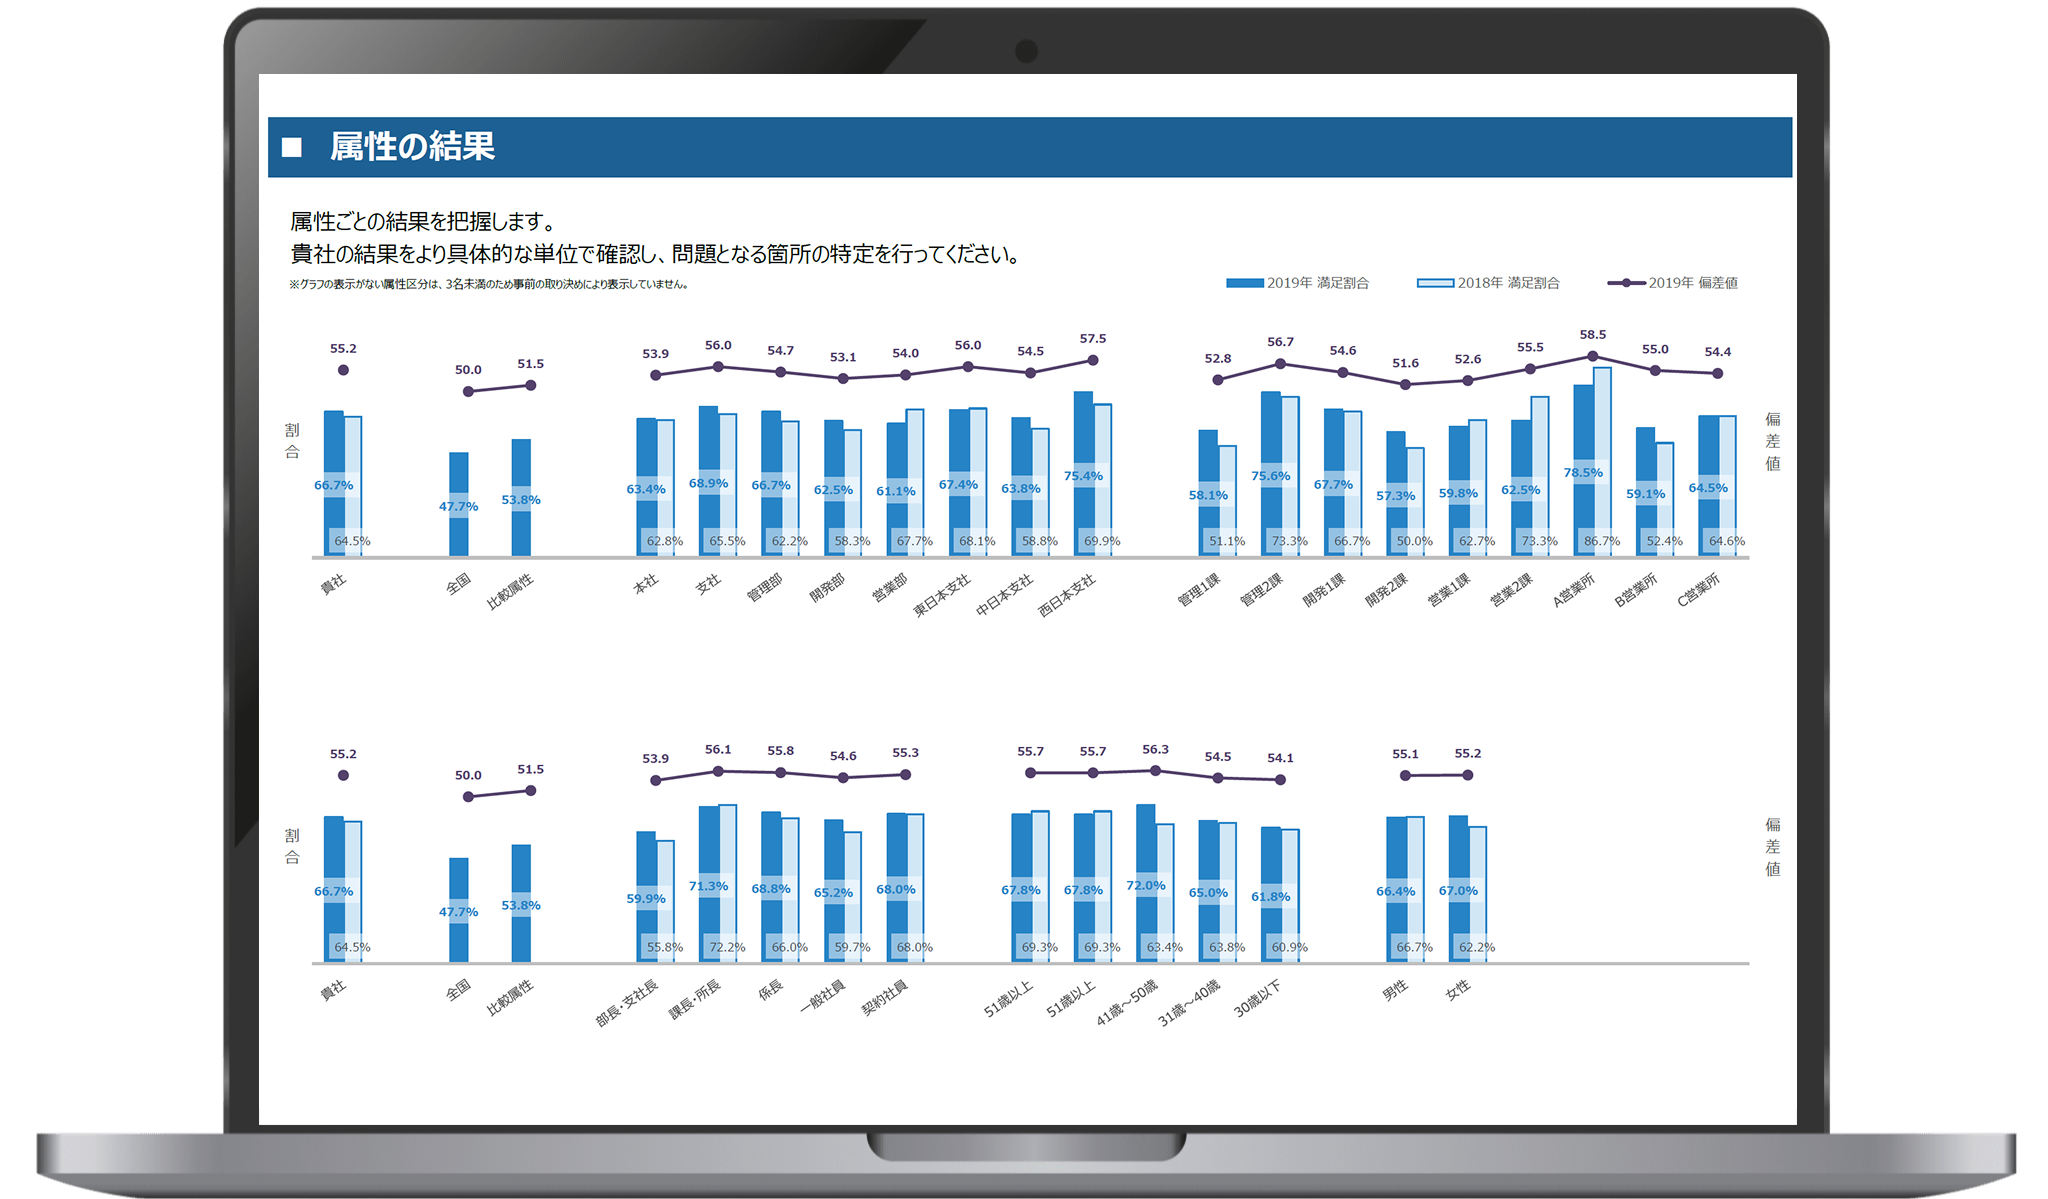The height and width of the screenshot is (1199, 2048).
Task: Click the 2019年 偏差値 legend line marker
Action: click(x=1626, y=283)
